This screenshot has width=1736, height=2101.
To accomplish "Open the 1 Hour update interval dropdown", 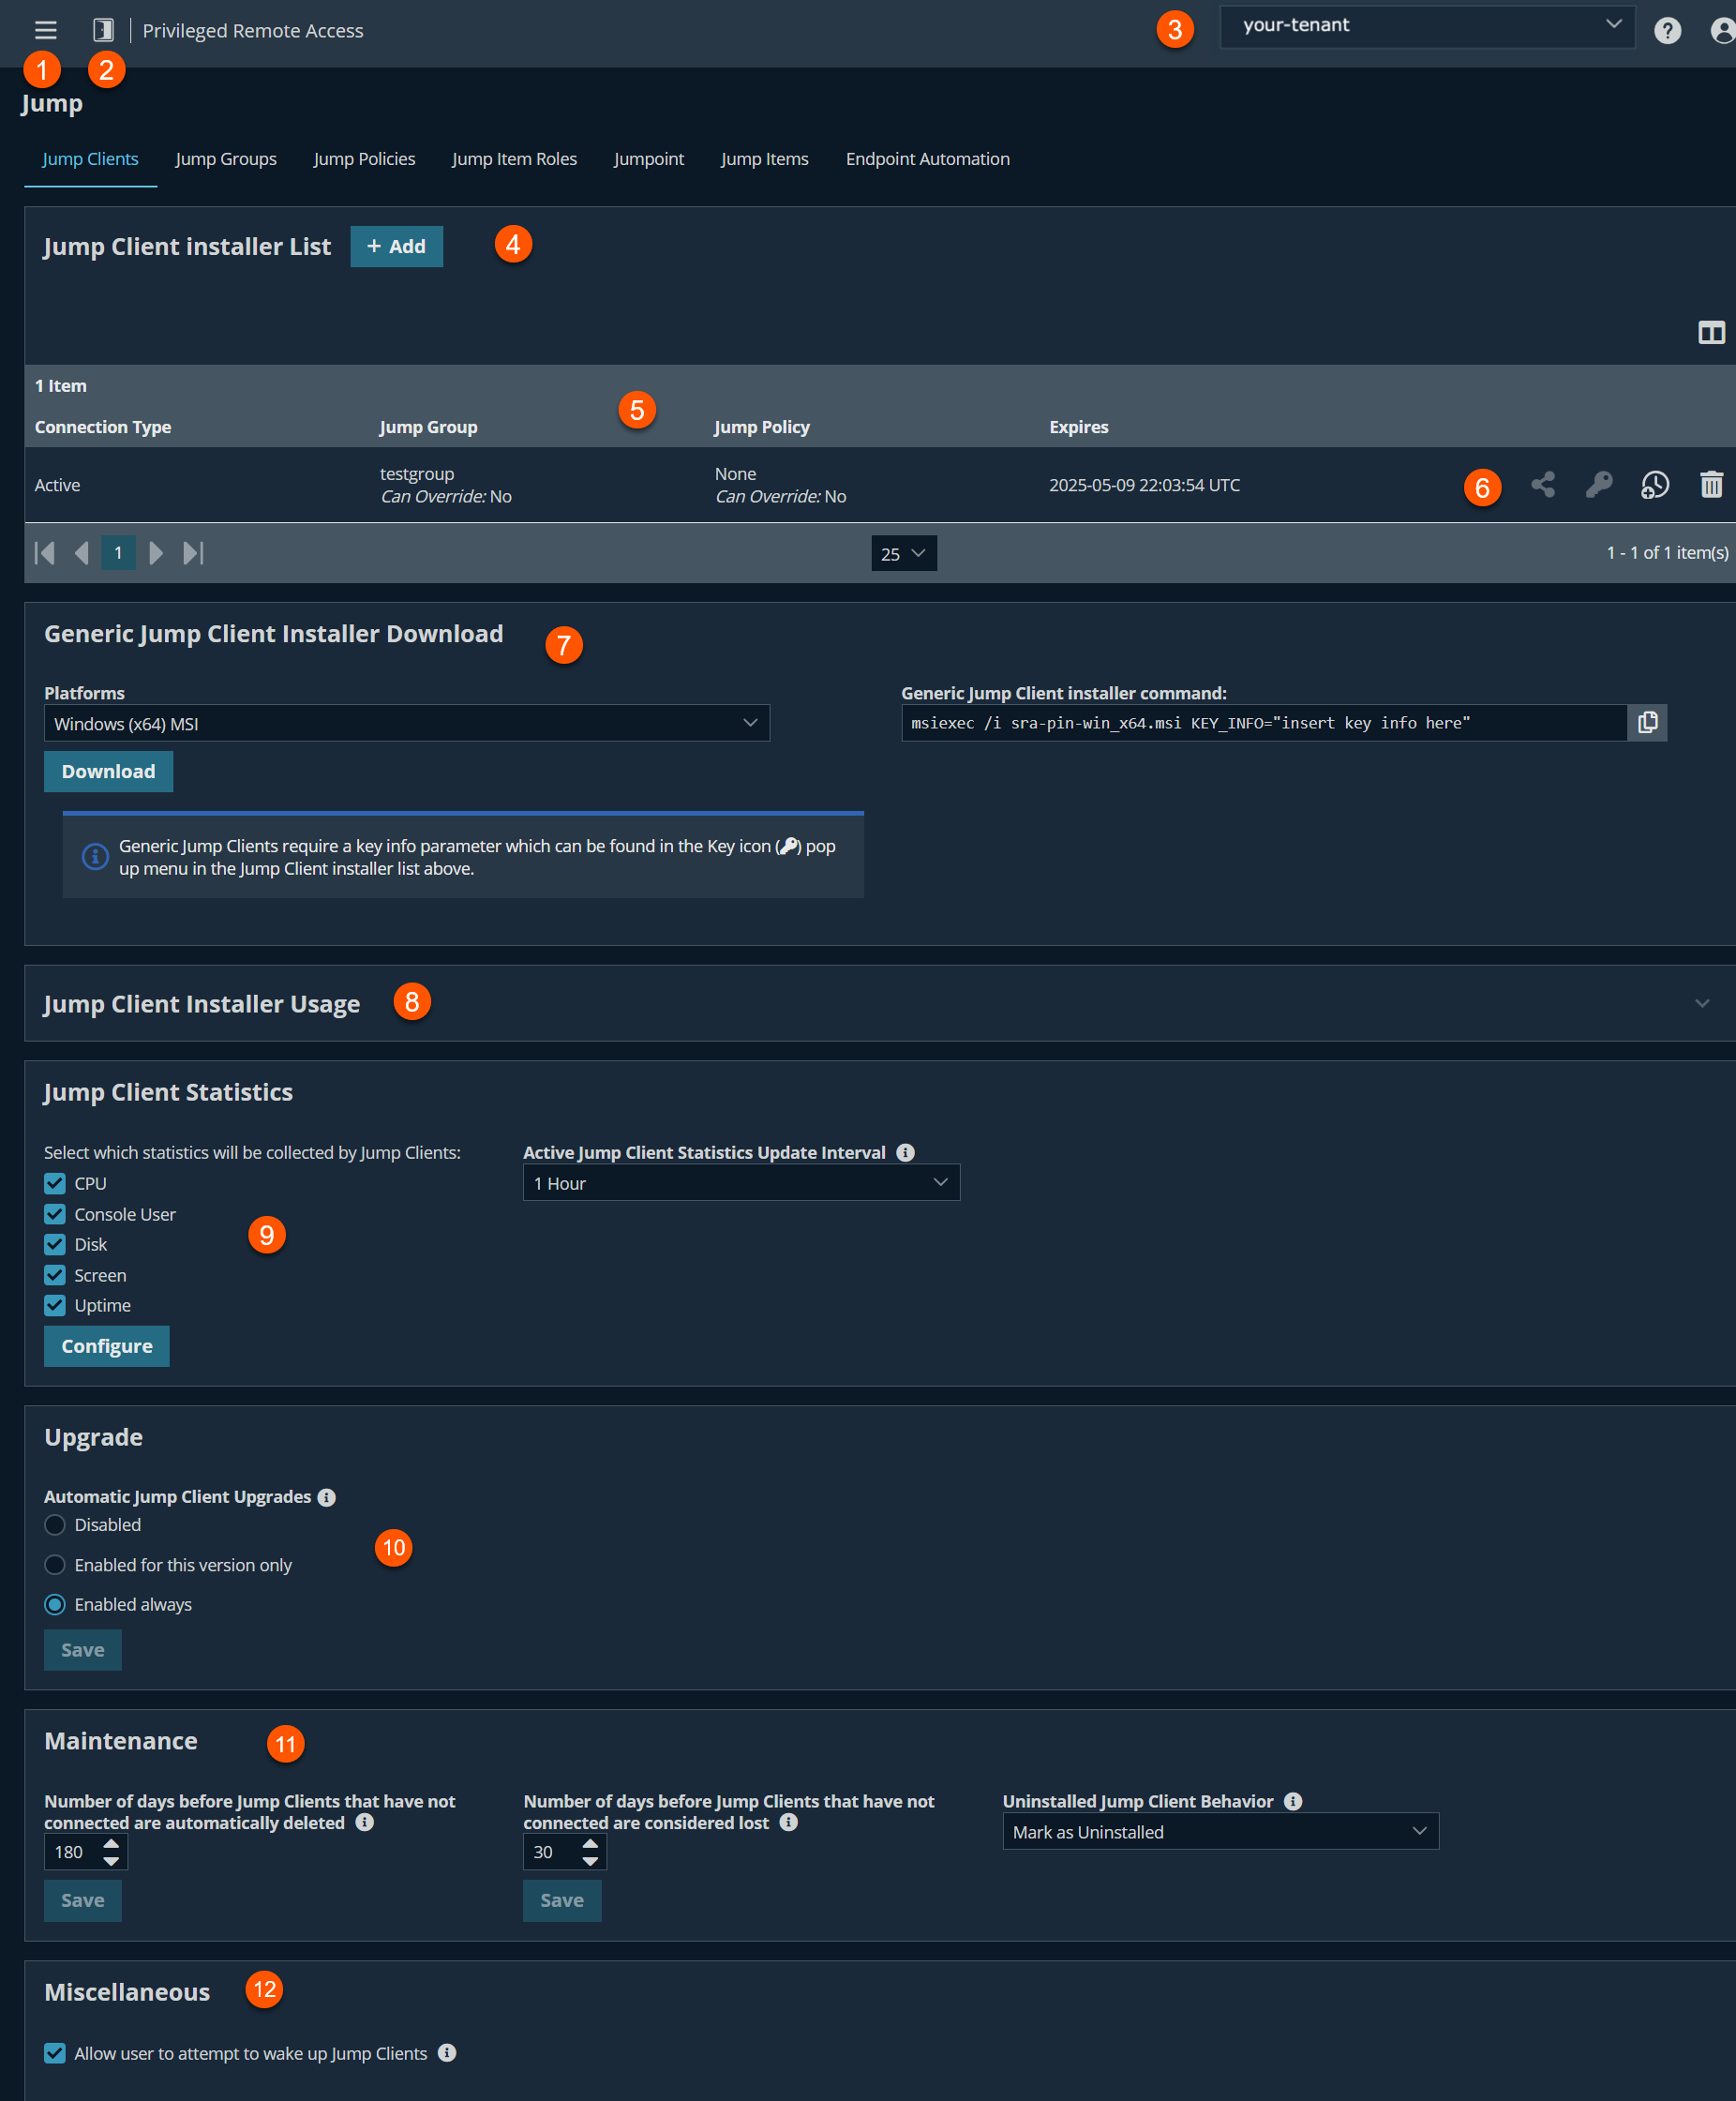I will click(x=741, y=1183).
